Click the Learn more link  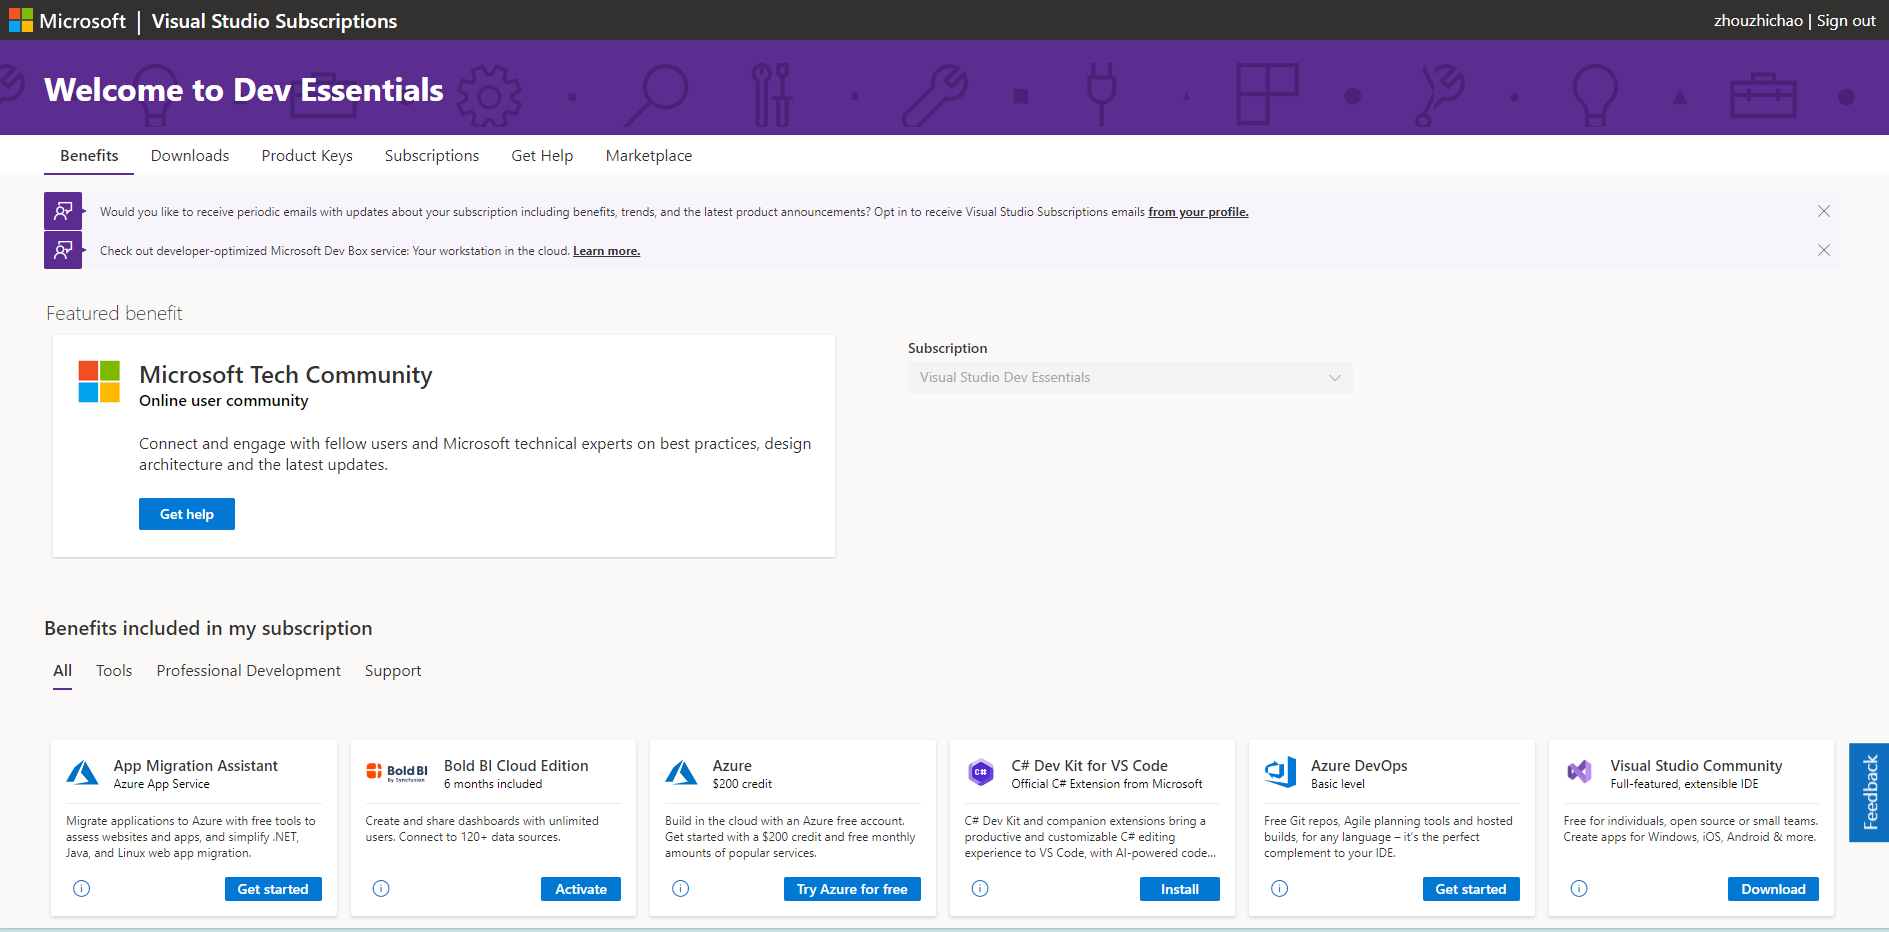point(606,251)
